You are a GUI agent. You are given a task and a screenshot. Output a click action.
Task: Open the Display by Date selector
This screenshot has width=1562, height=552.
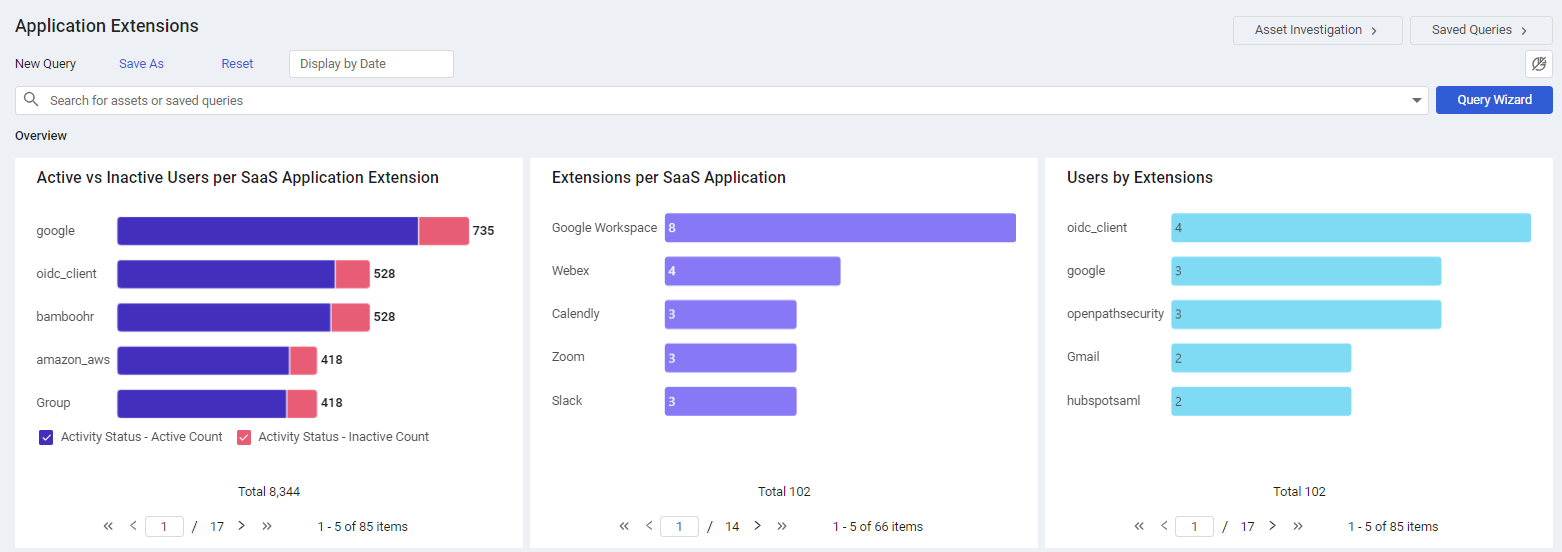[x=371, y=64]
